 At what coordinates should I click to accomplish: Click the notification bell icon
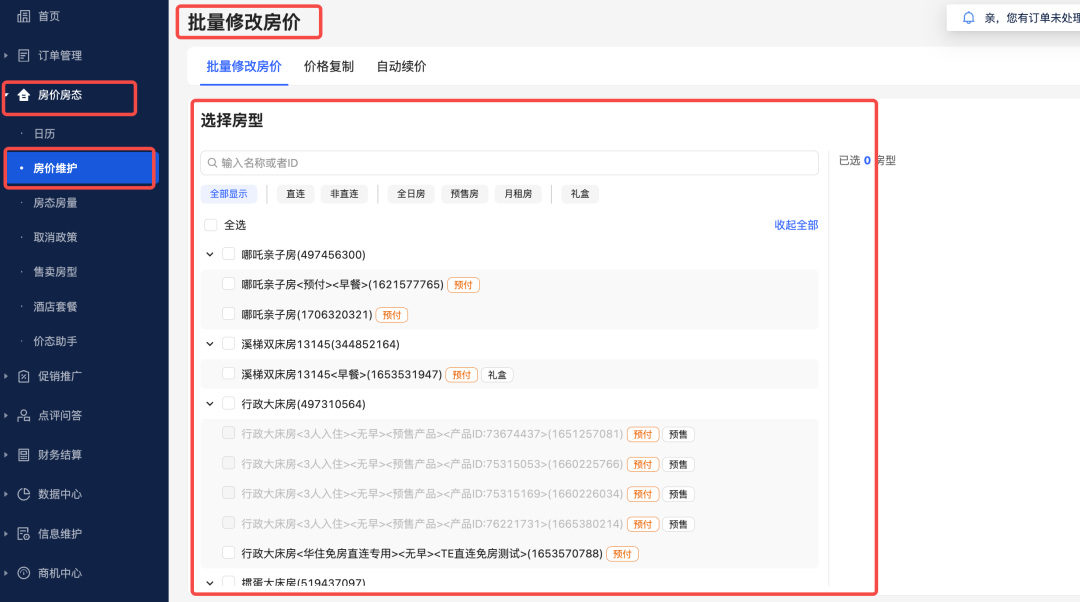pyautogui.click(x=968, y=18)
